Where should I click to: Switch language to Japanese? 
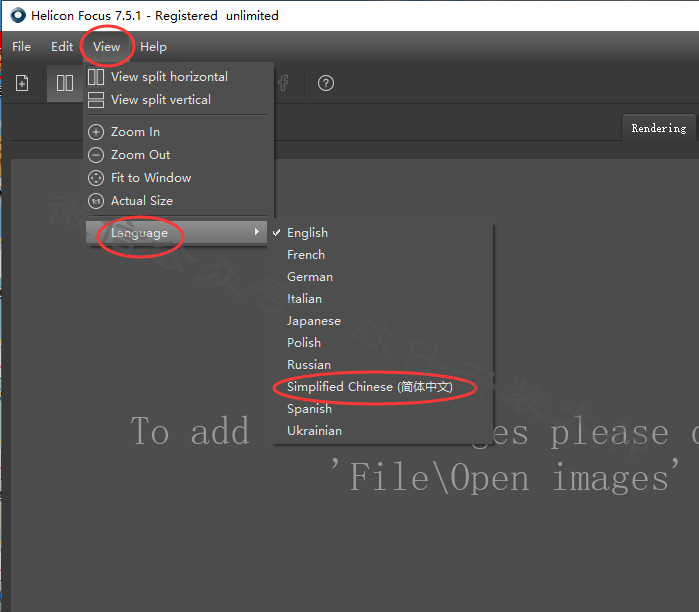383,321
